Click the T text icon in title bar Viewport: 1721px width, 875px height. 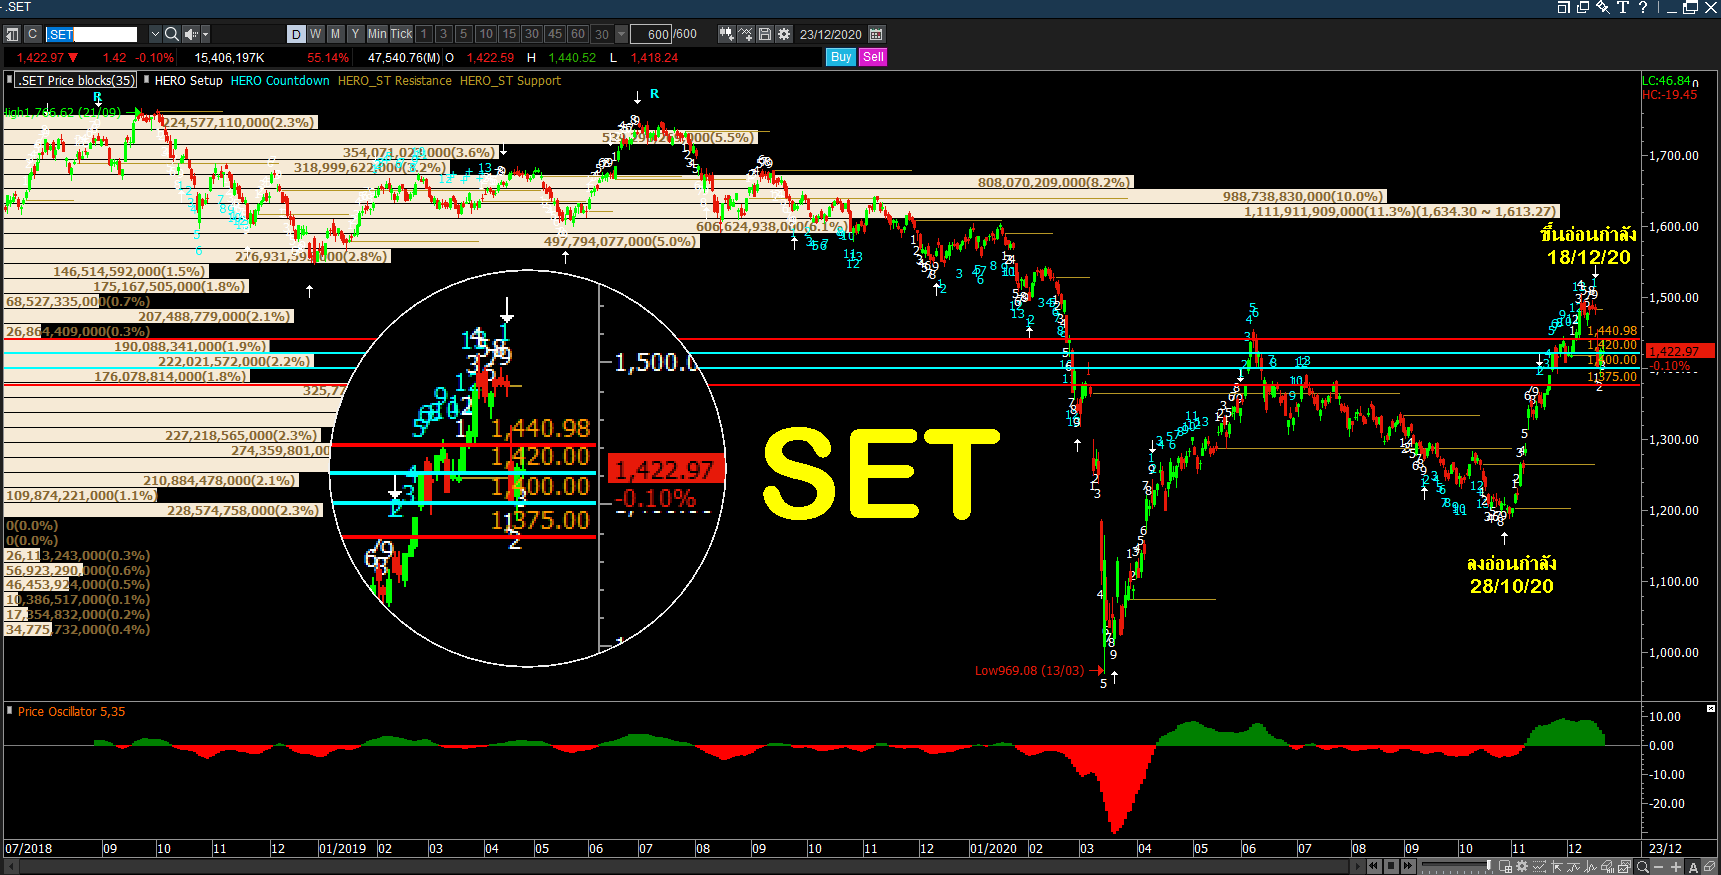click(x=1623, y=7)
